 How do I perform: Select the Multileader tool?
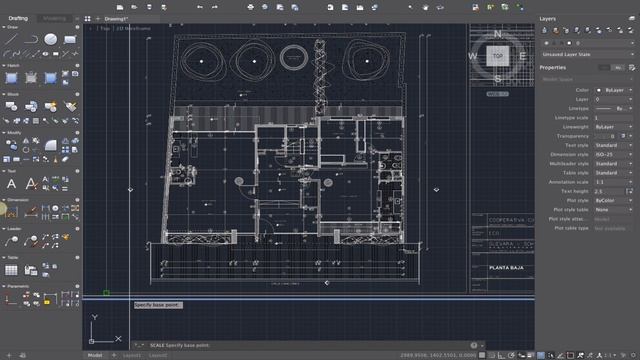pos(11,241)
